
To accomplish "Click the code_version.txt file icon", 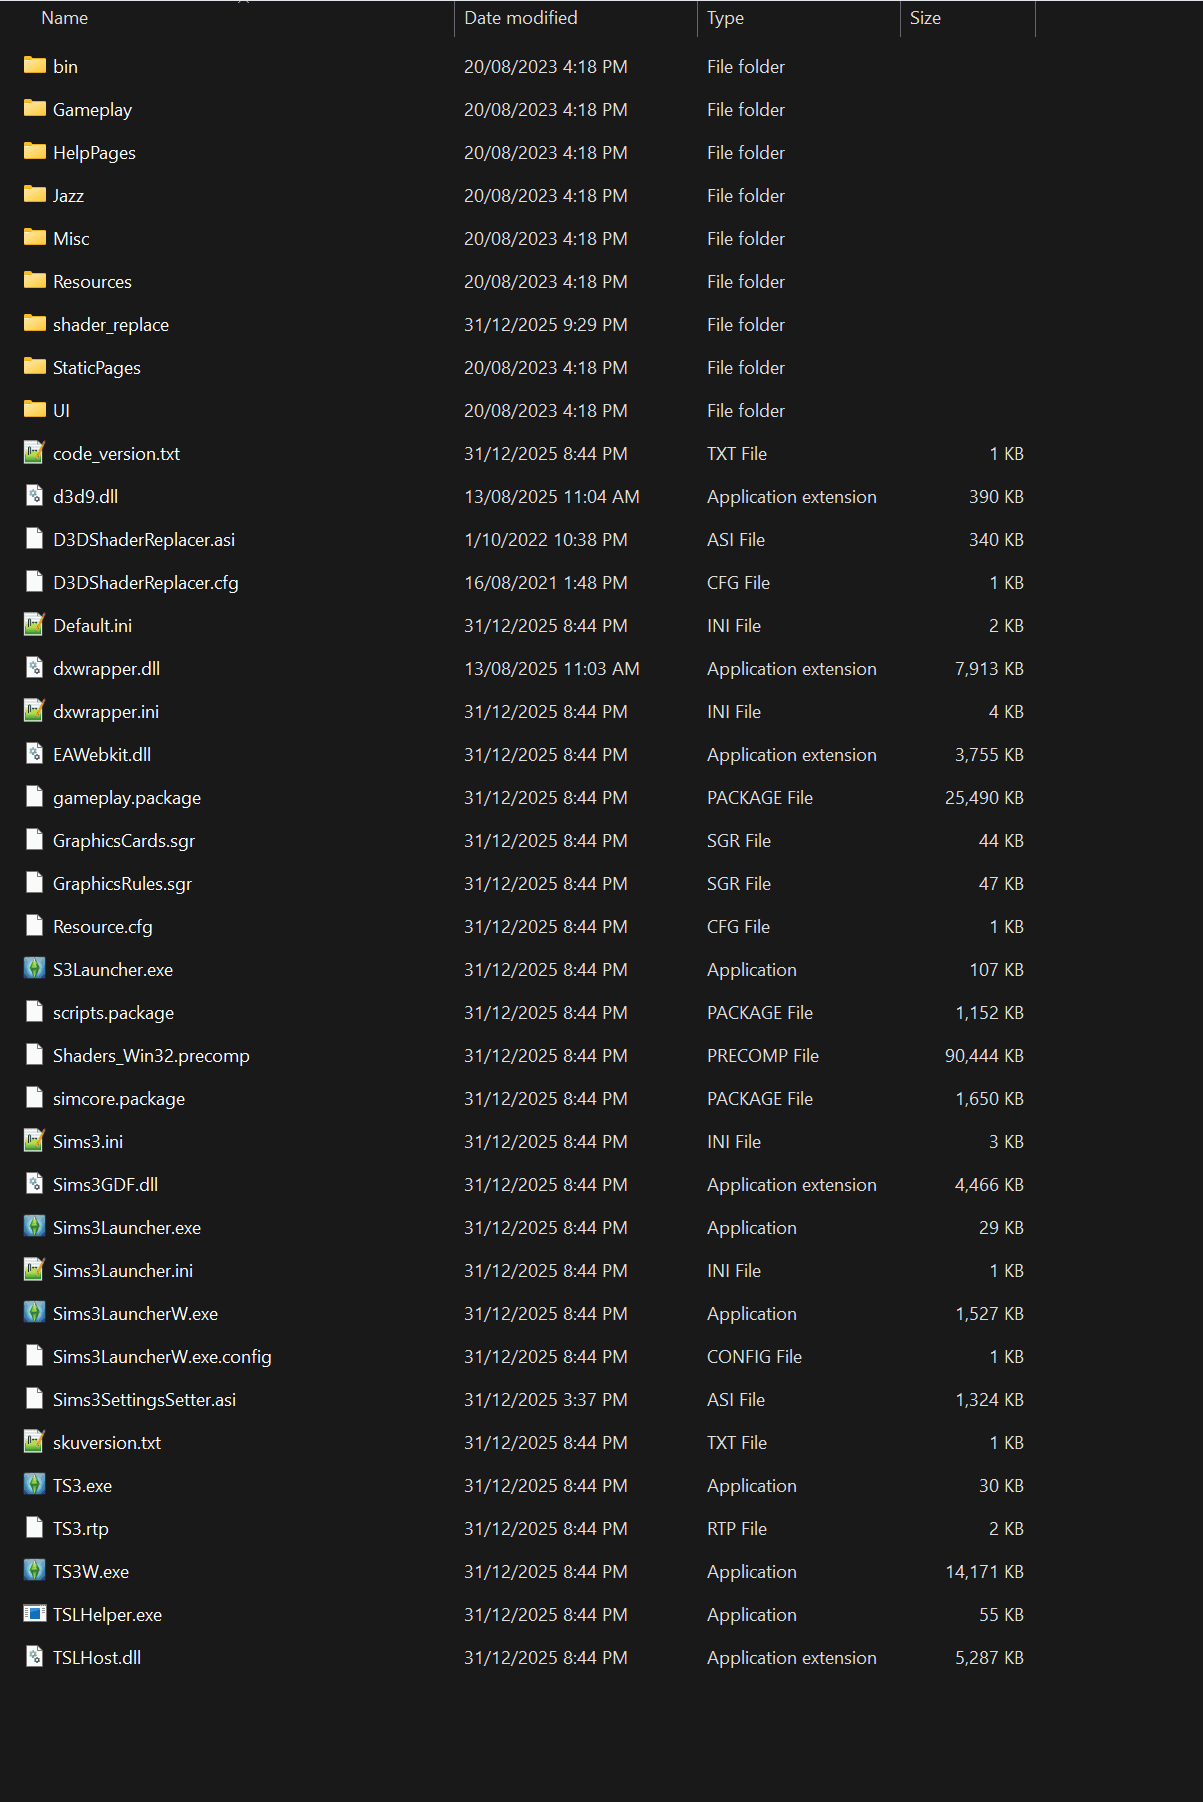I will click(x=35, y=453).
